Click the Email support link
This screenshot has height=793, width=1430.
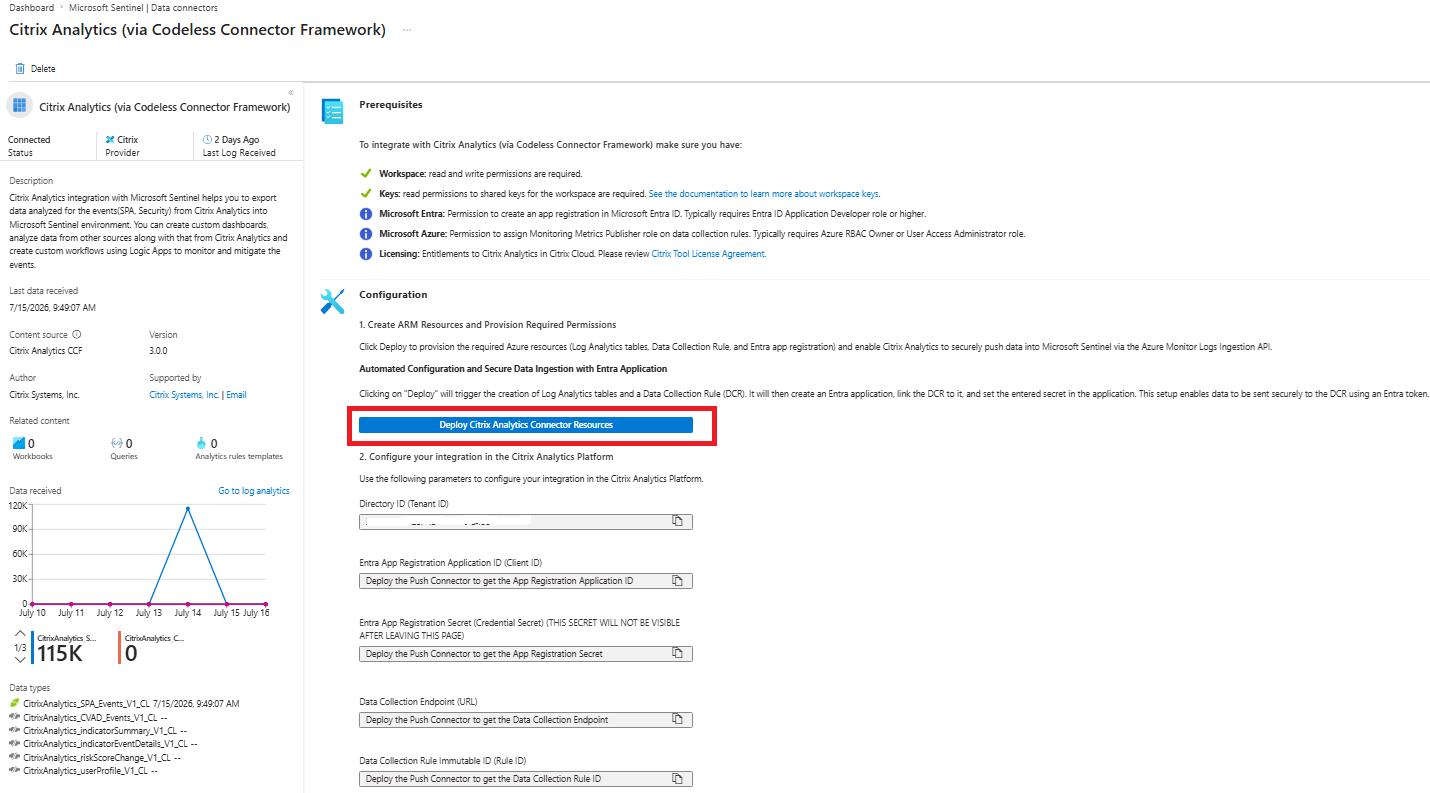pos(236,395)
